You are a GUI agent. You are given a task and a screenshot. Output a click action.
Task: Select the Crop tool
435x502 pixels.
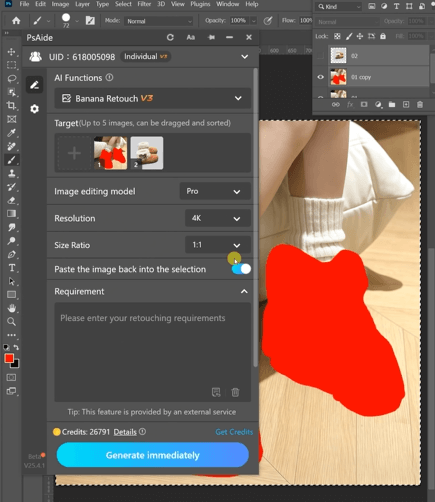[x=11, y=106]
